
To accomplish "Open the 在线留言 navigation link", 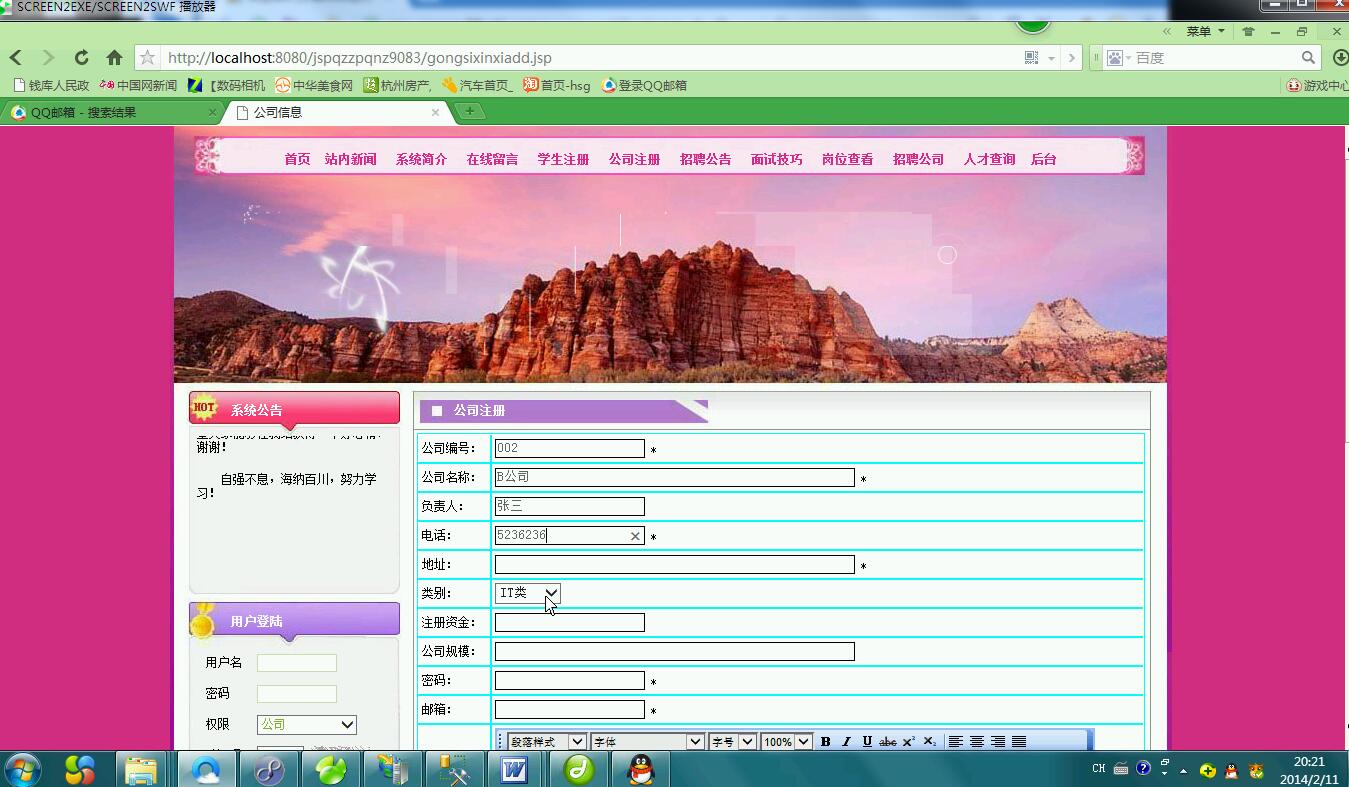I will 492,159.
